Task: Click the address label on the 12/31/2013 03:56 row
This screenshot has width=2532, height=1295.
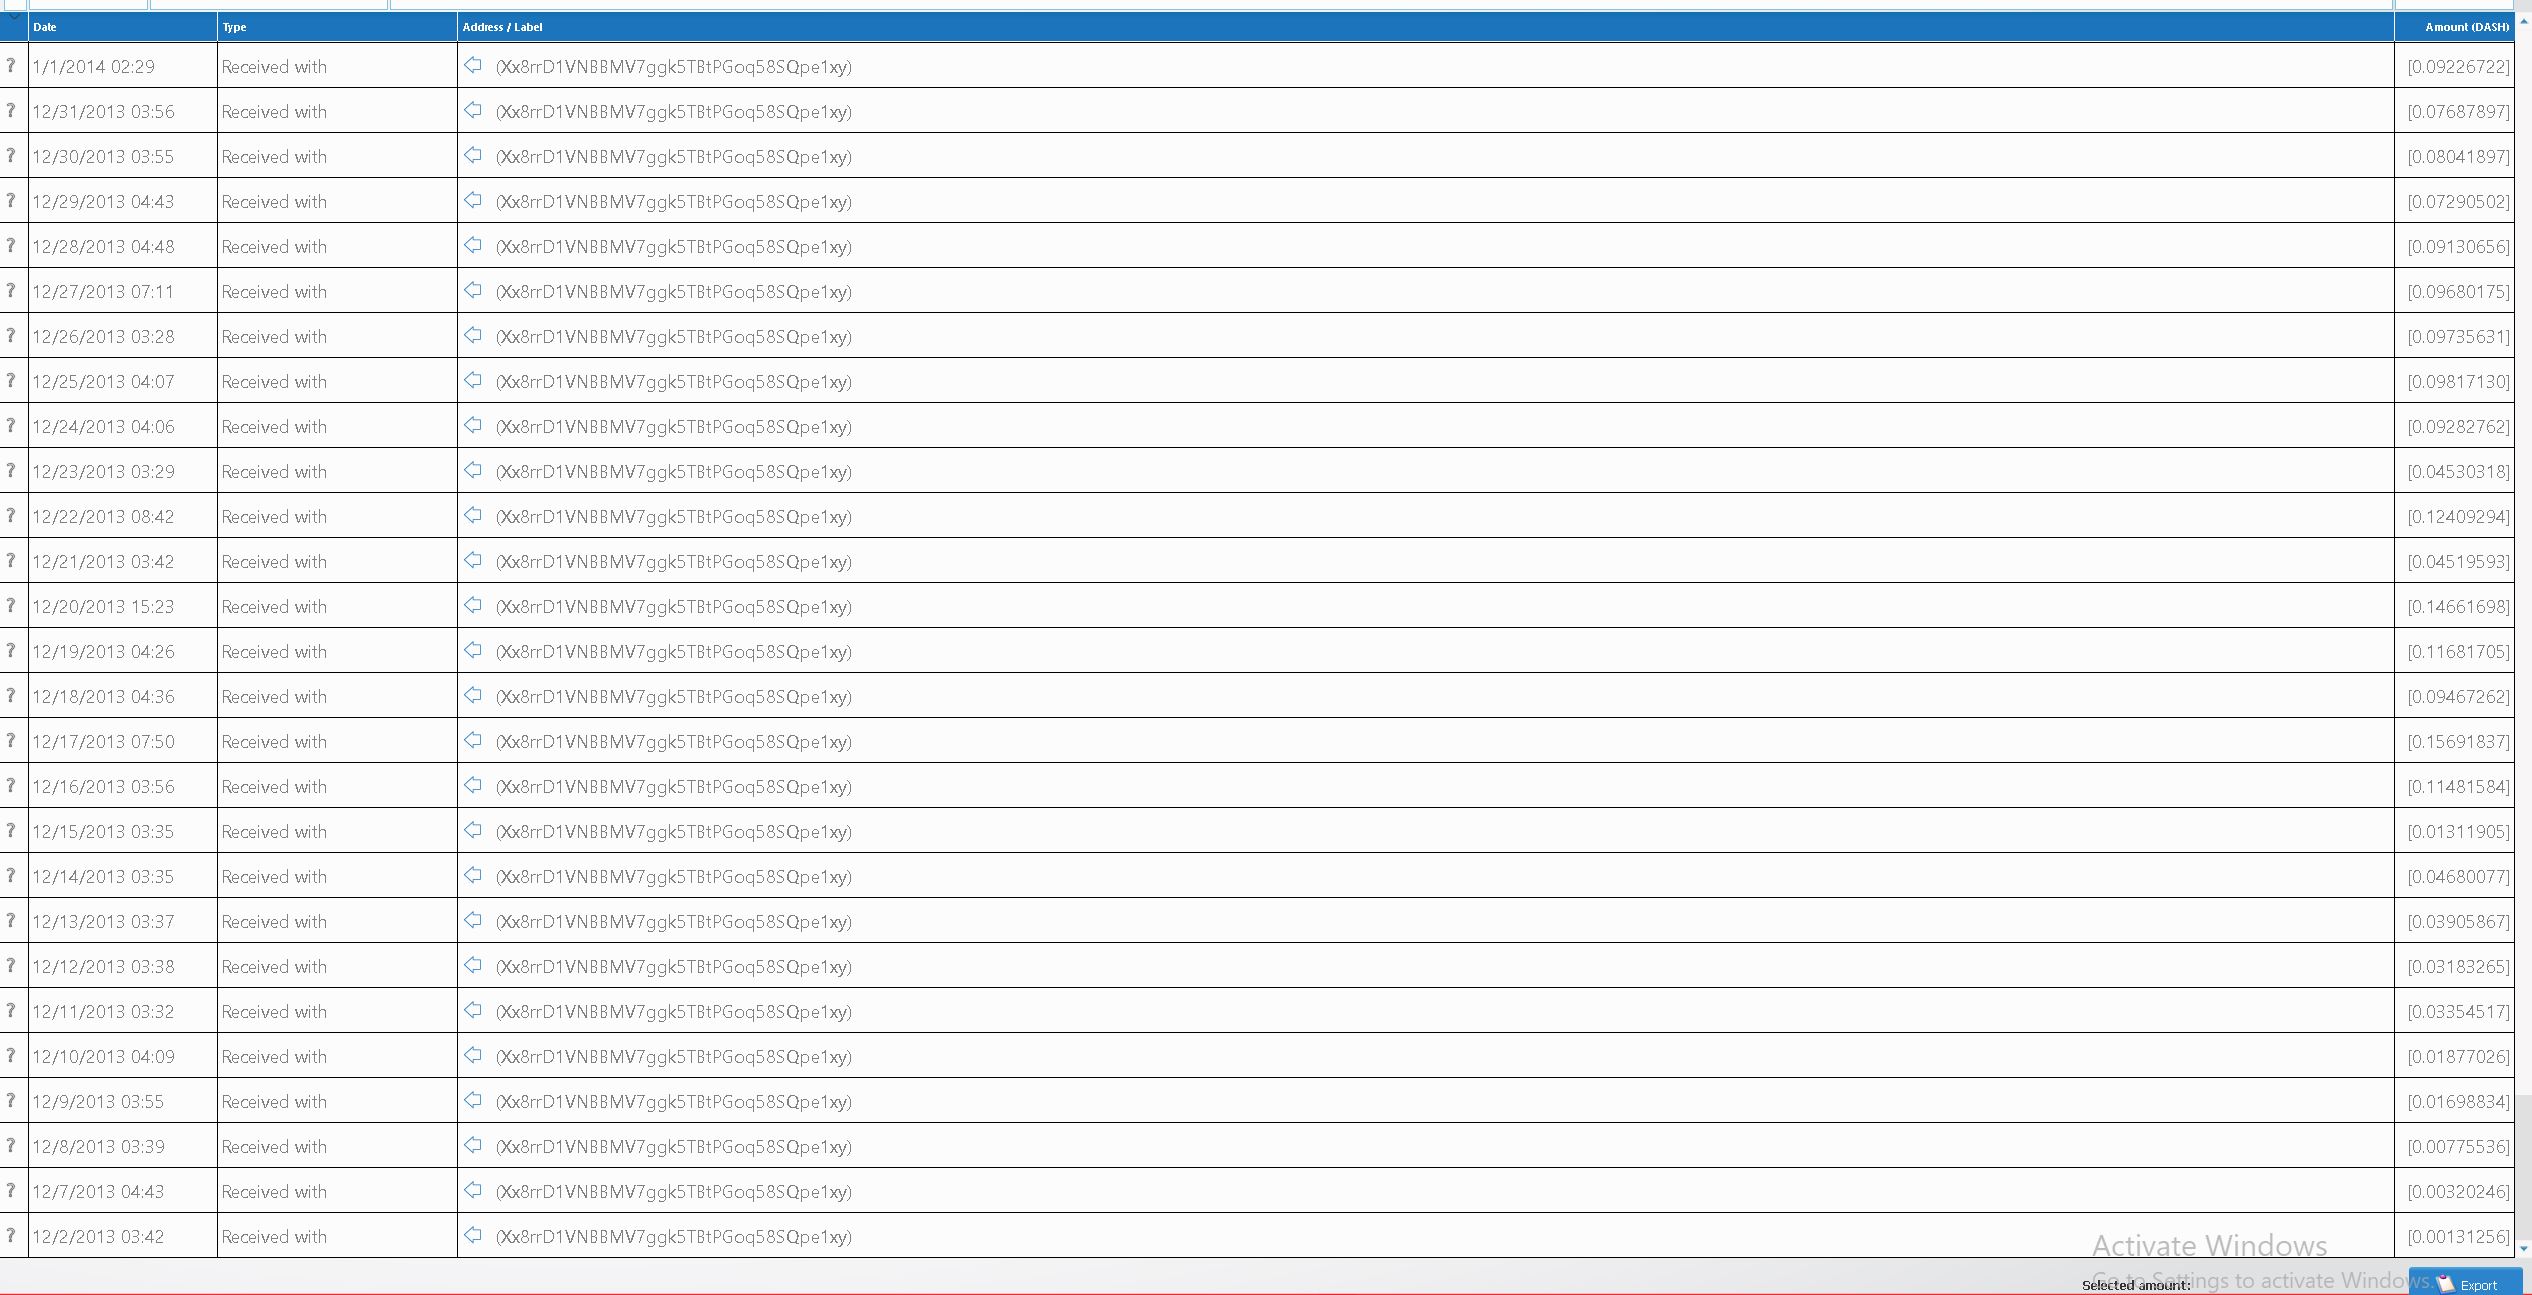Action: tap(674, 112)
